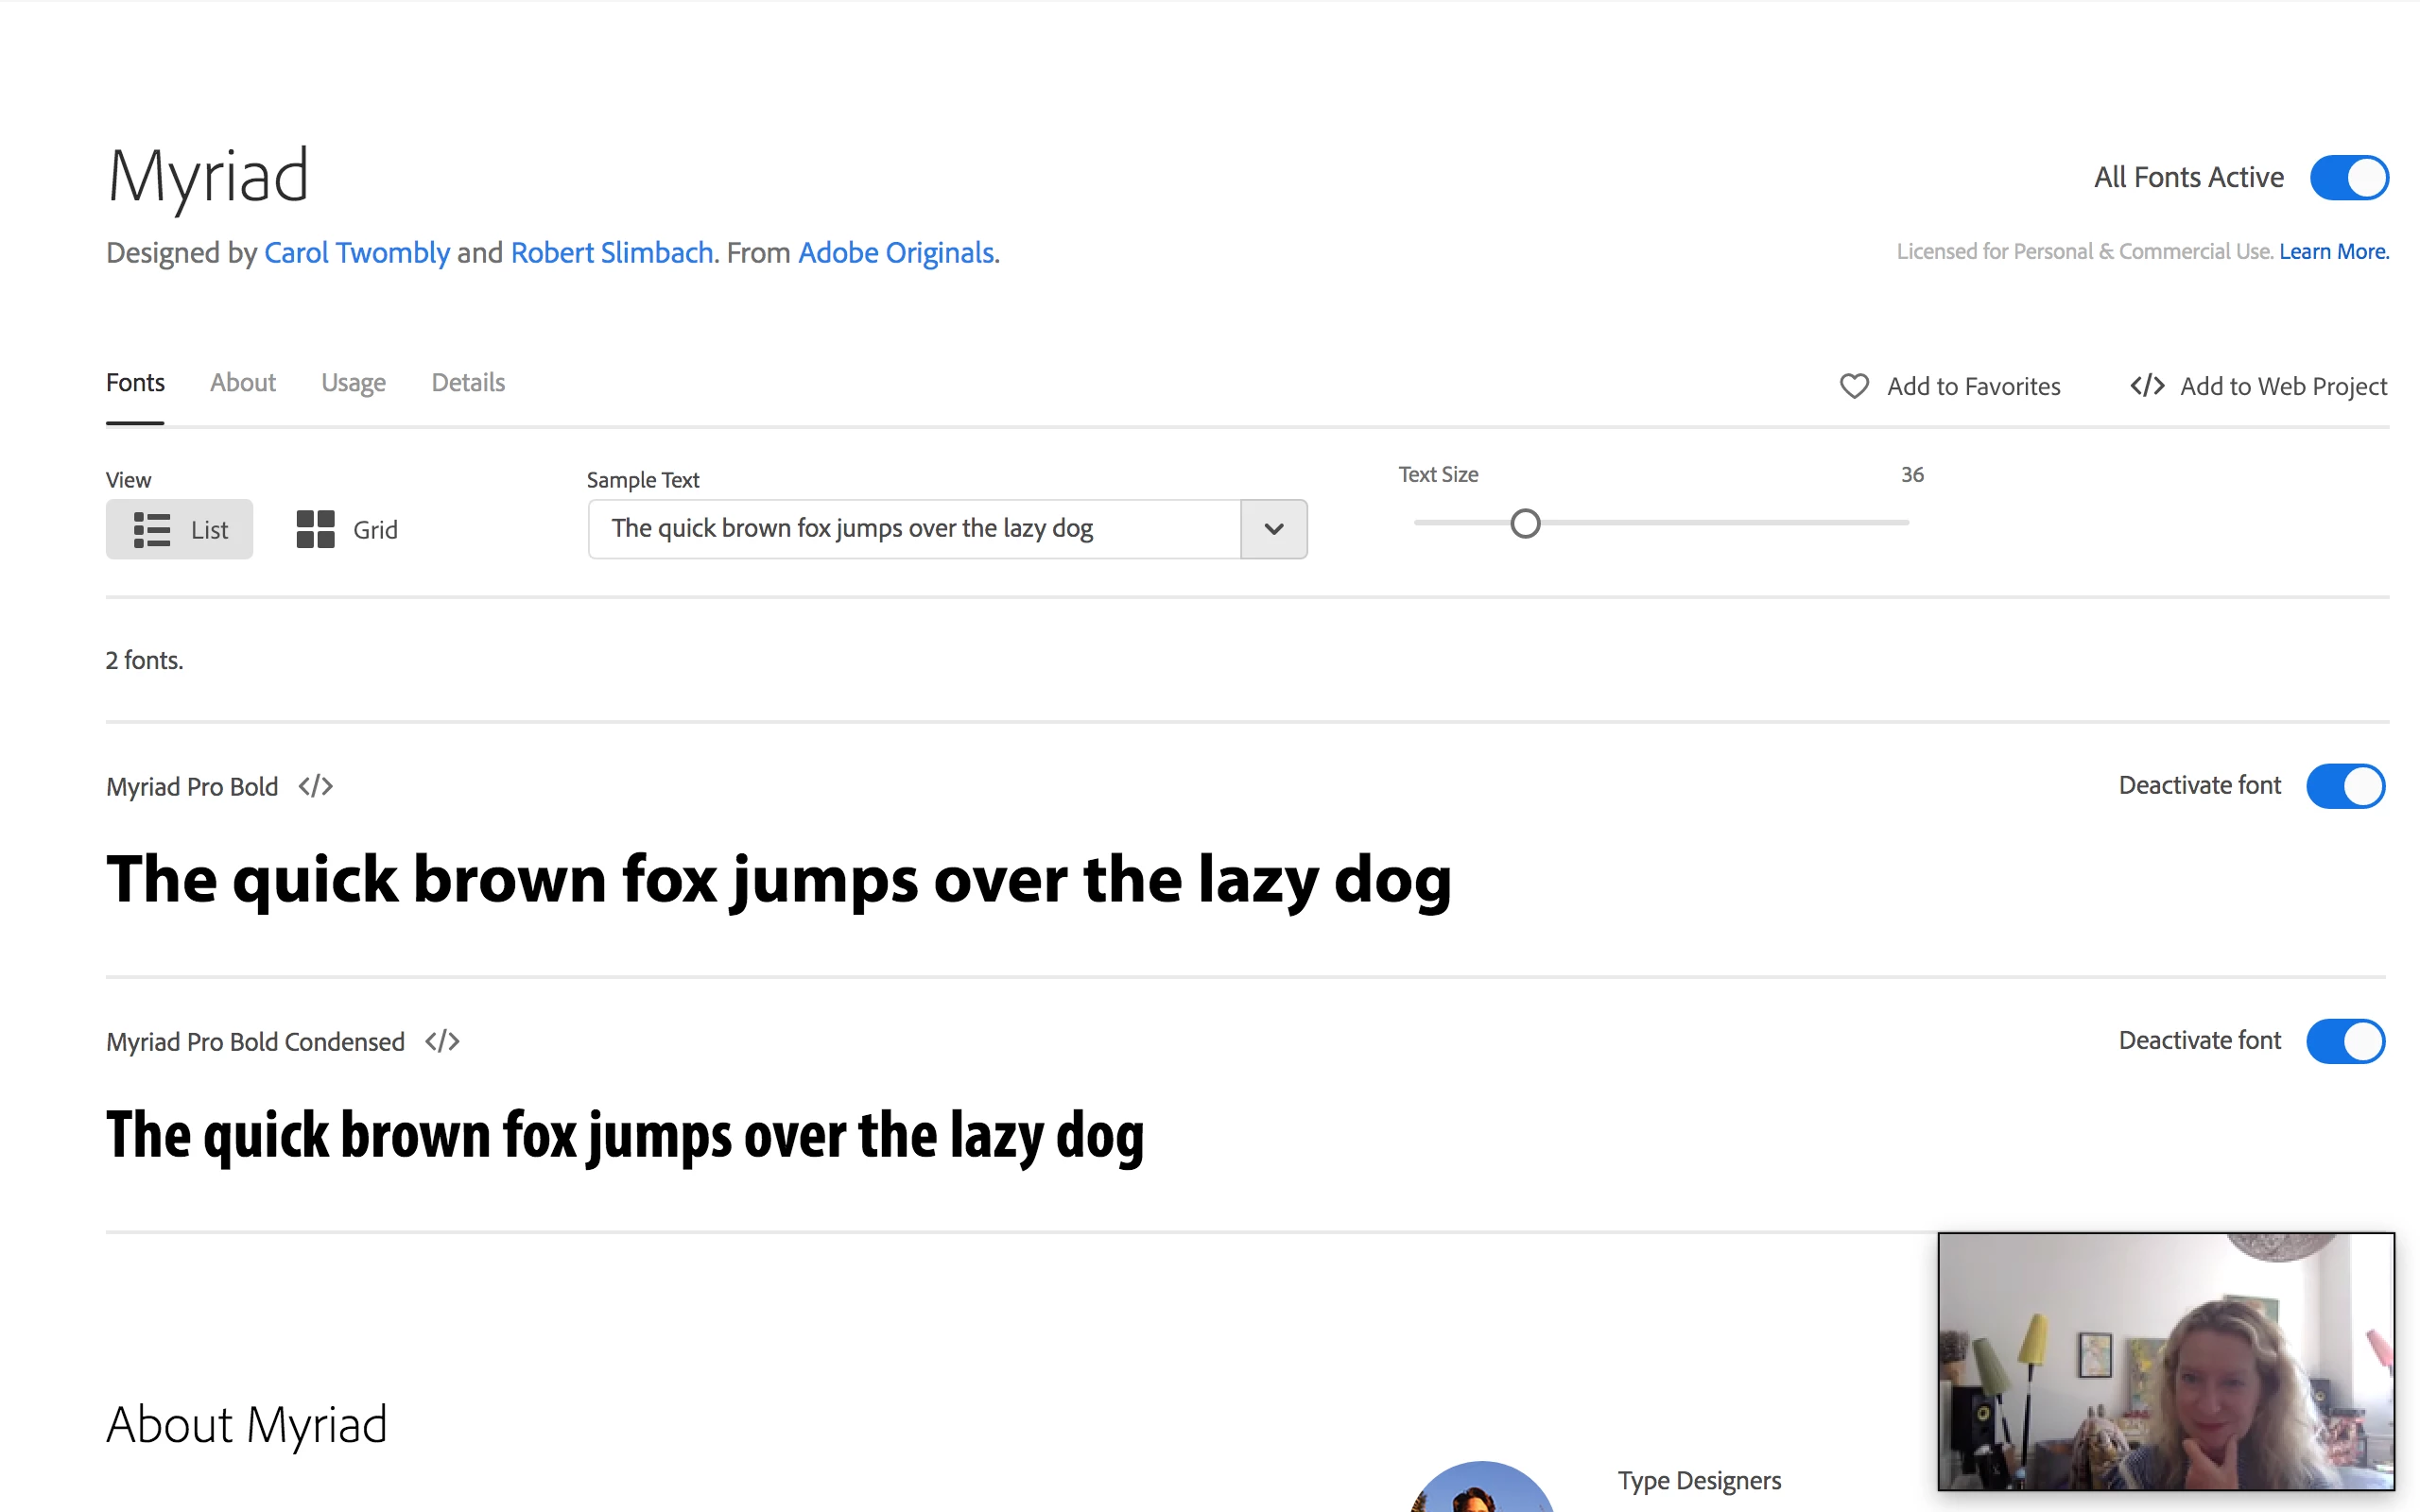The image size is (2420, 1512).
Task: Switch to List view
Action: [180, 529]
